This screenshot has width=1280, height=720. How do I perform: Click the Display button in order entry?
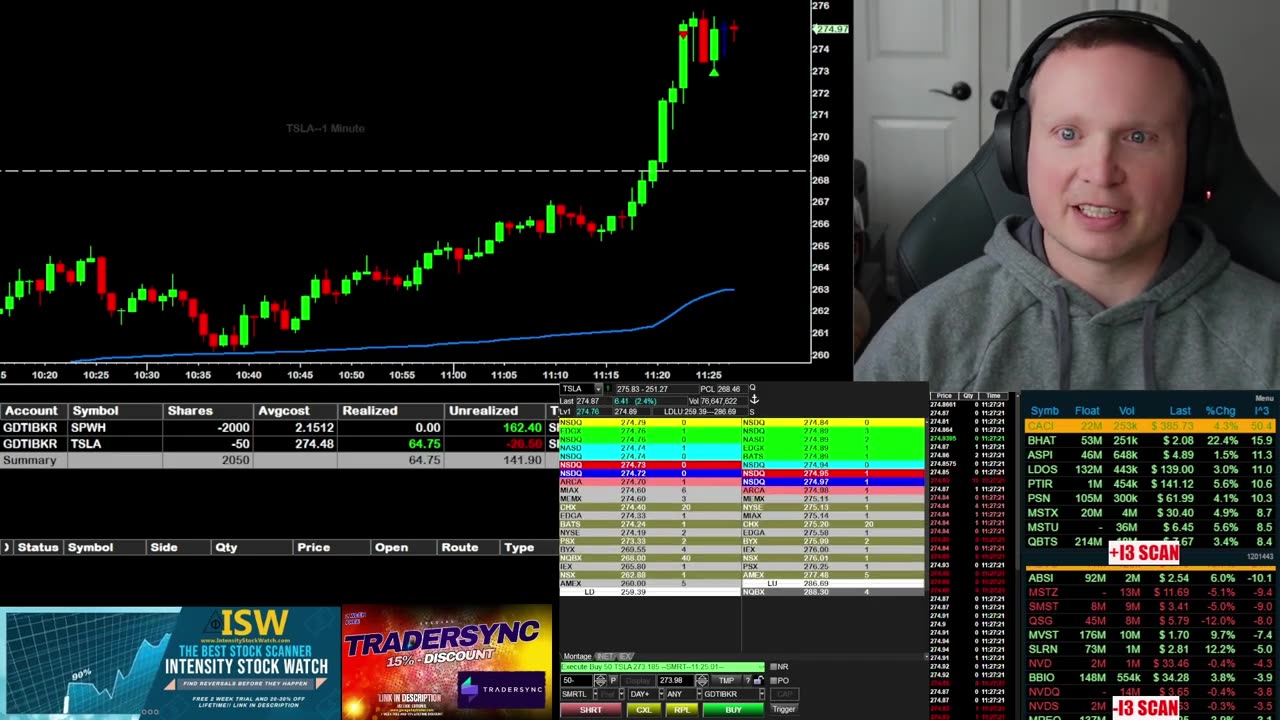click(638, 681)
